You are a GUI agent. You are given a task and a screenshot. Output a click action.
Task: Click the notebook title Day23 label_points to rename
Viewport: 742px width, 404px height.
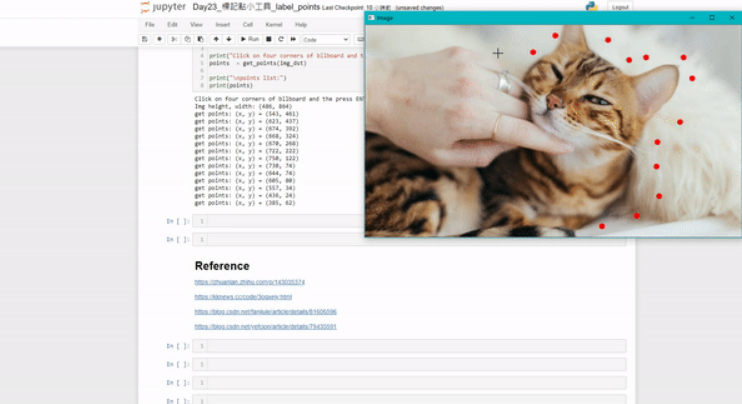[256, 7]
